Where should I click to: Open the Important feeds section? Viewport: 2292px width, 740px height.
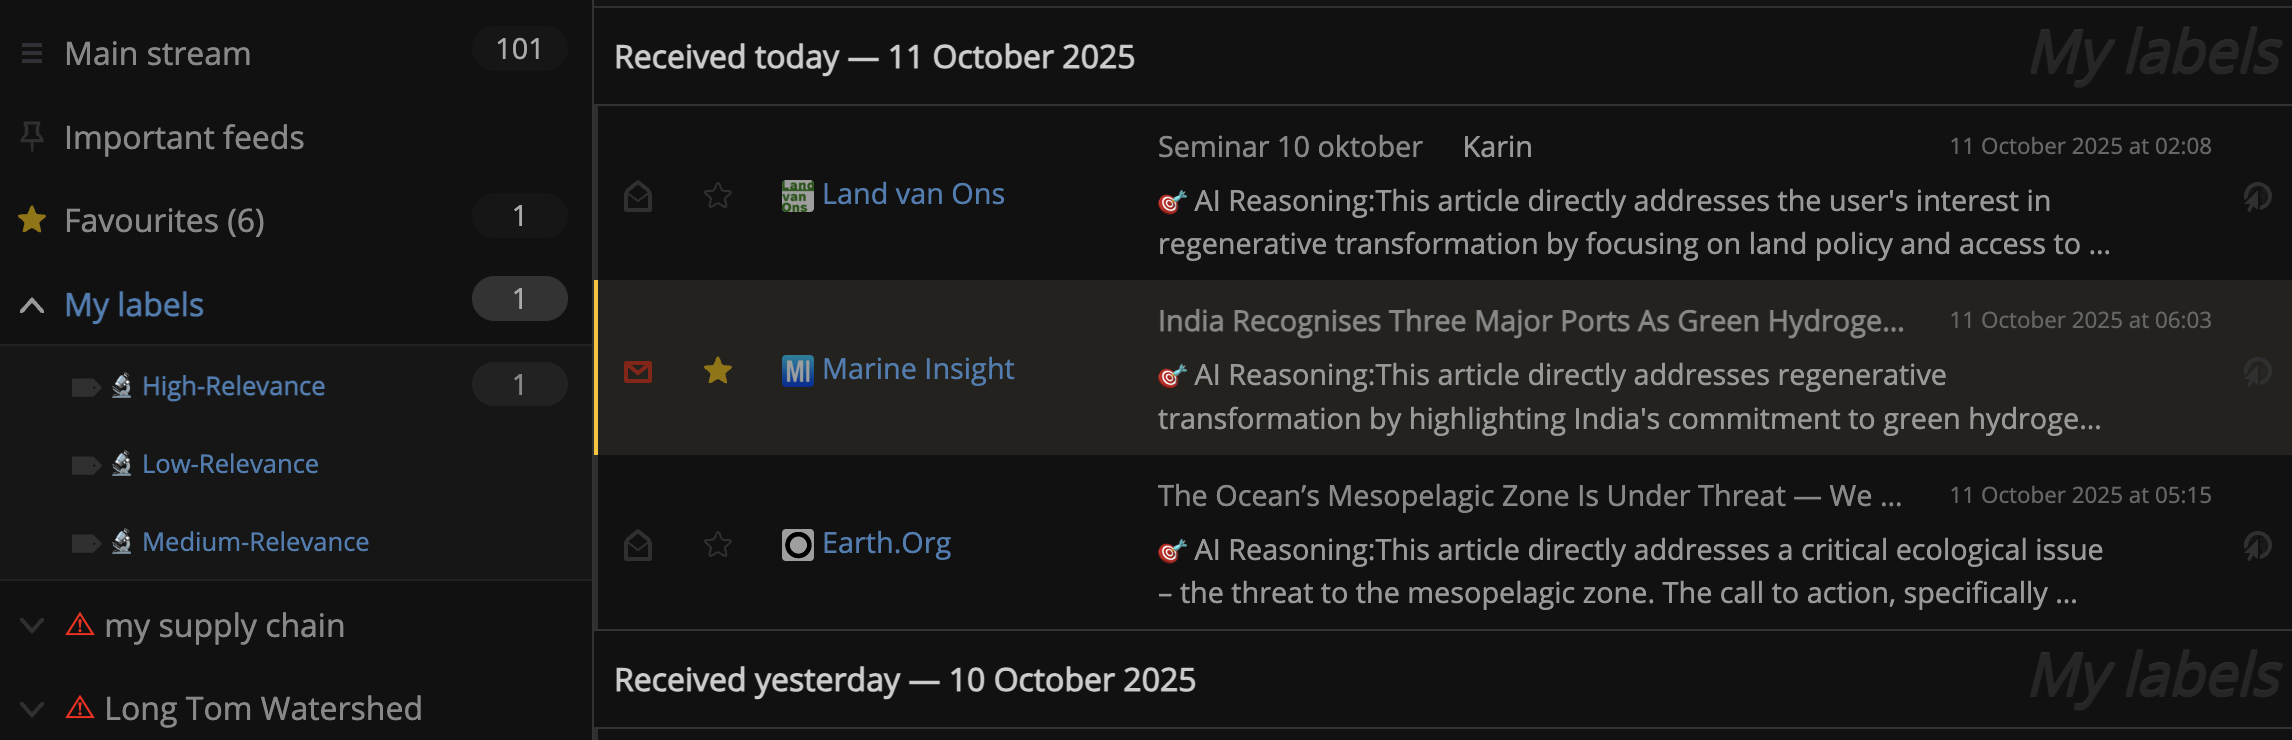pyautogui.click(x=185, y=136)
